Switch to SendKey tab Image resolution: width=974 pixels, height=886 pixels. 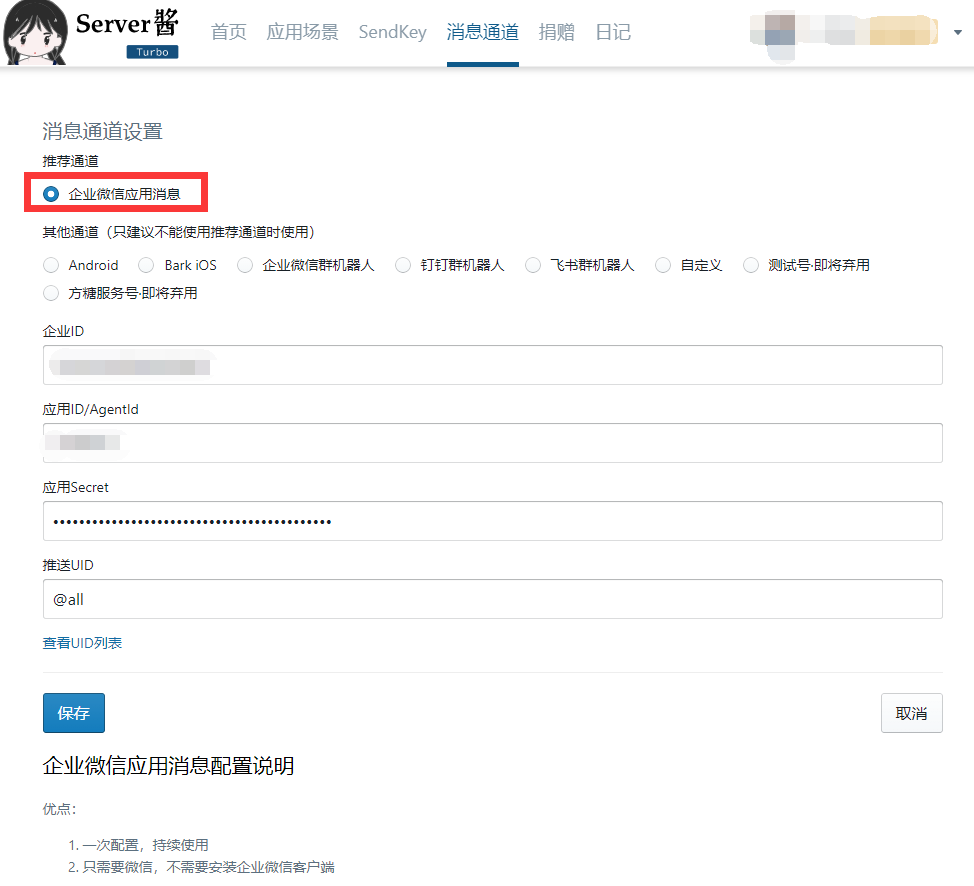pyautogui.click(x=393, y=32)
